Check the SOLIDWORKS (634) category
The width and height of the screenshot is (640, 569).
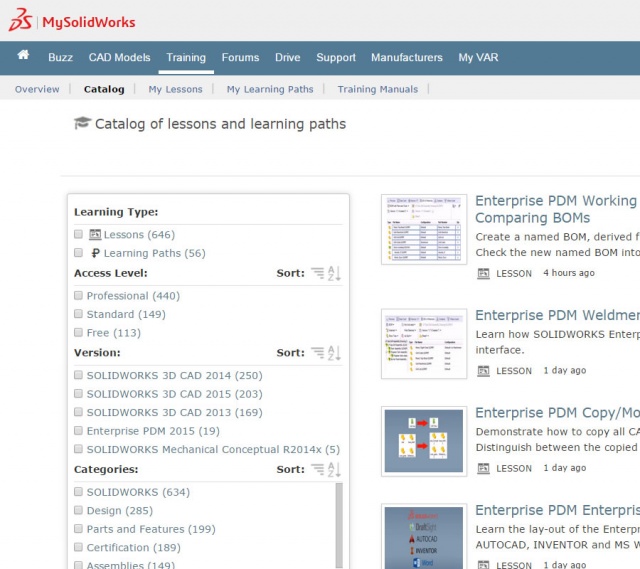point(78,492)
